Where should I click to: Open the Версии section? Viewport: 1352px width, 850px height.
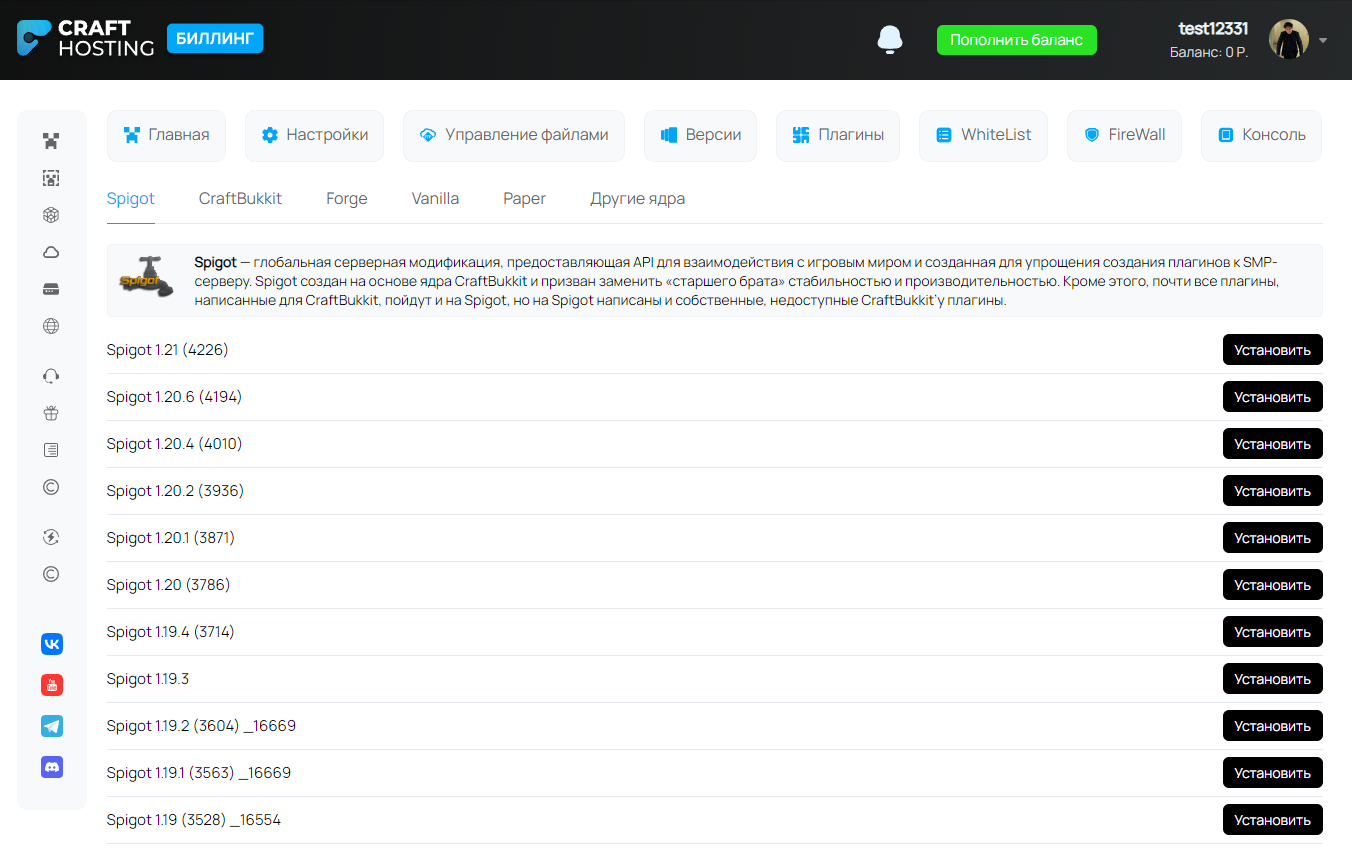(x=700, y=135)
